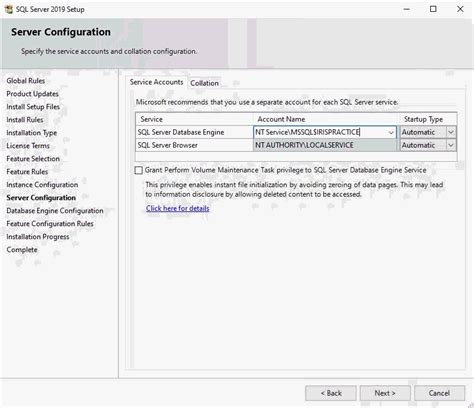Select the Service Accounts tab

[156, 82]
